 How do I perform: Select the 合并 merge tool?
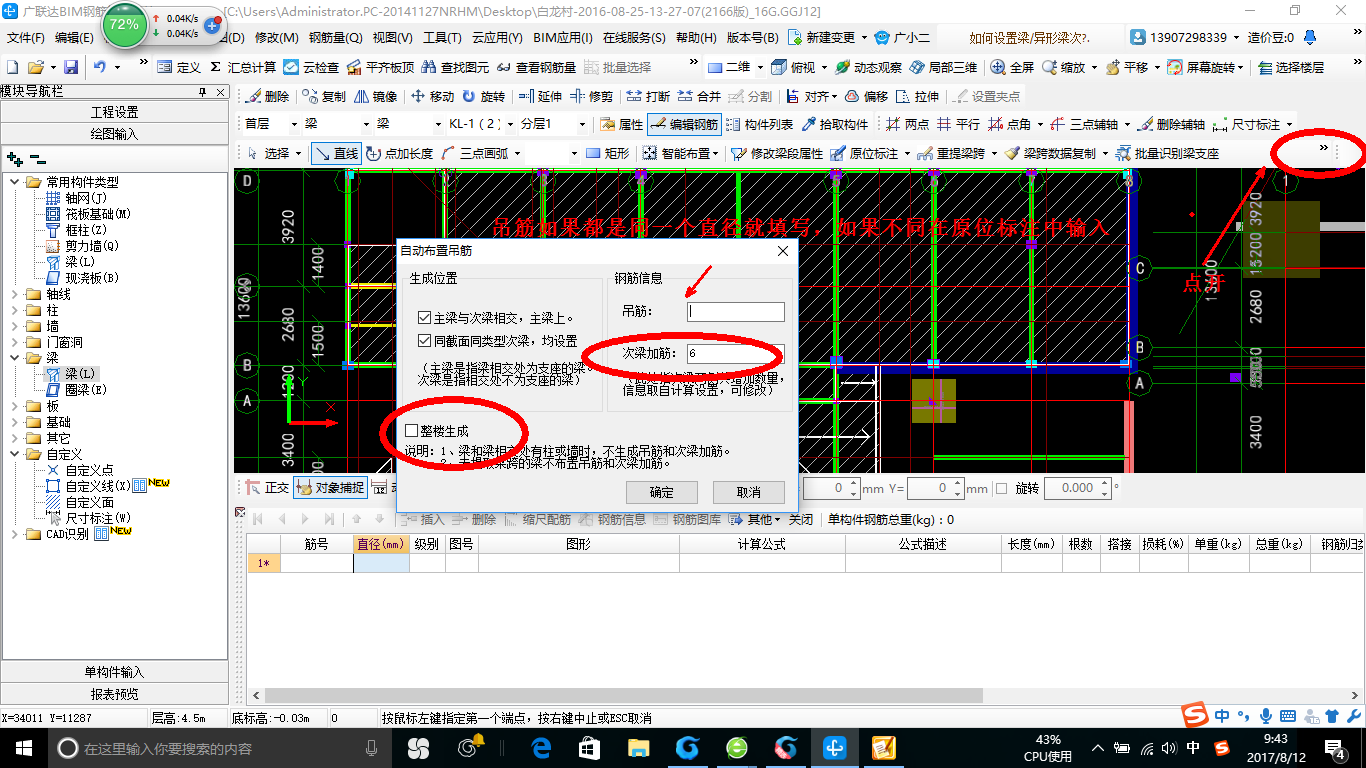(700, 97)
